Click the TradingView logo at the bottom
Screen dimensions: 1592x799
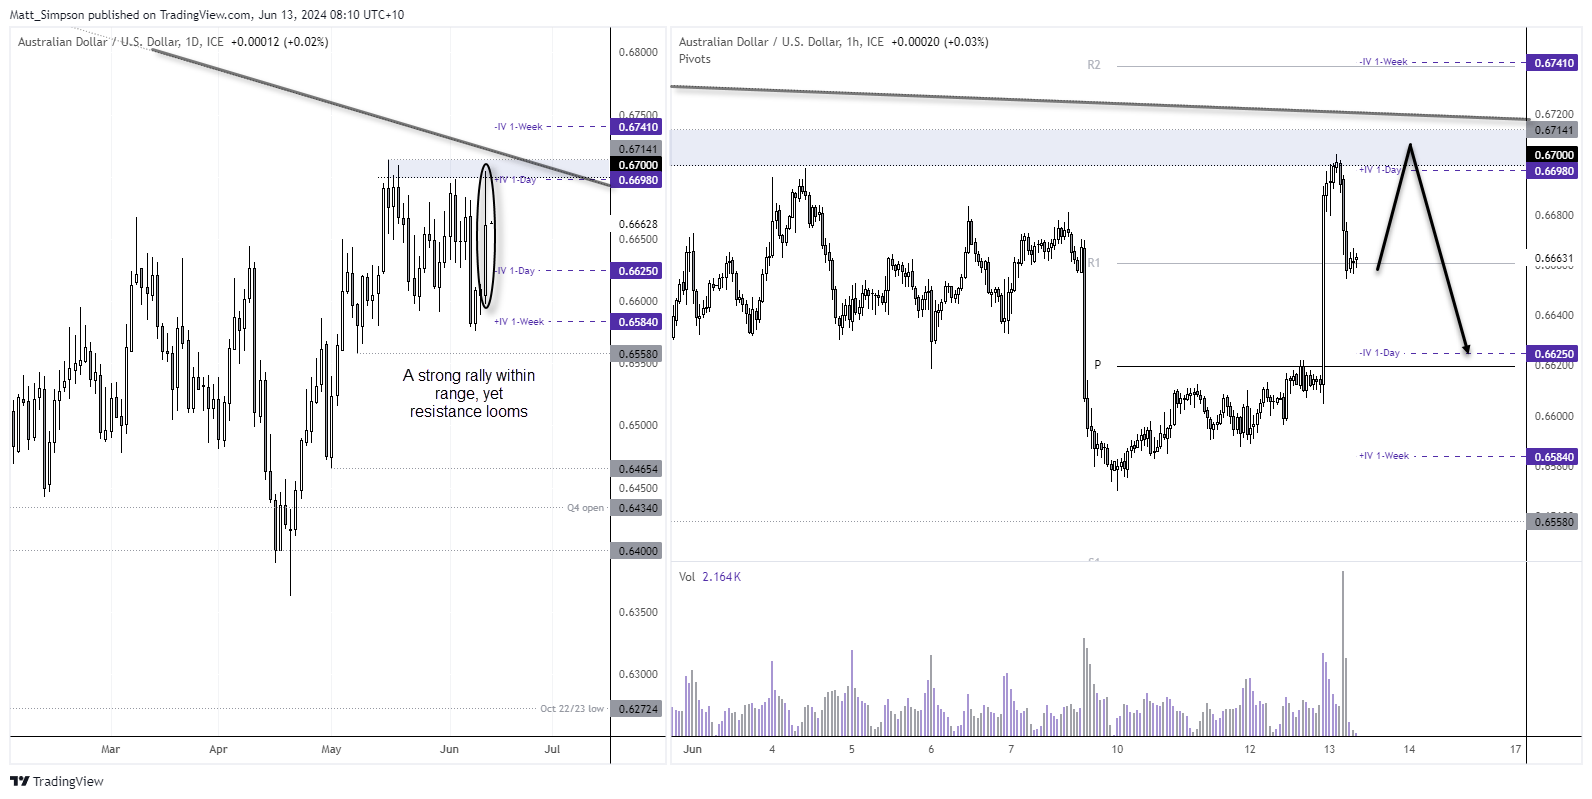tap(57, 781)
